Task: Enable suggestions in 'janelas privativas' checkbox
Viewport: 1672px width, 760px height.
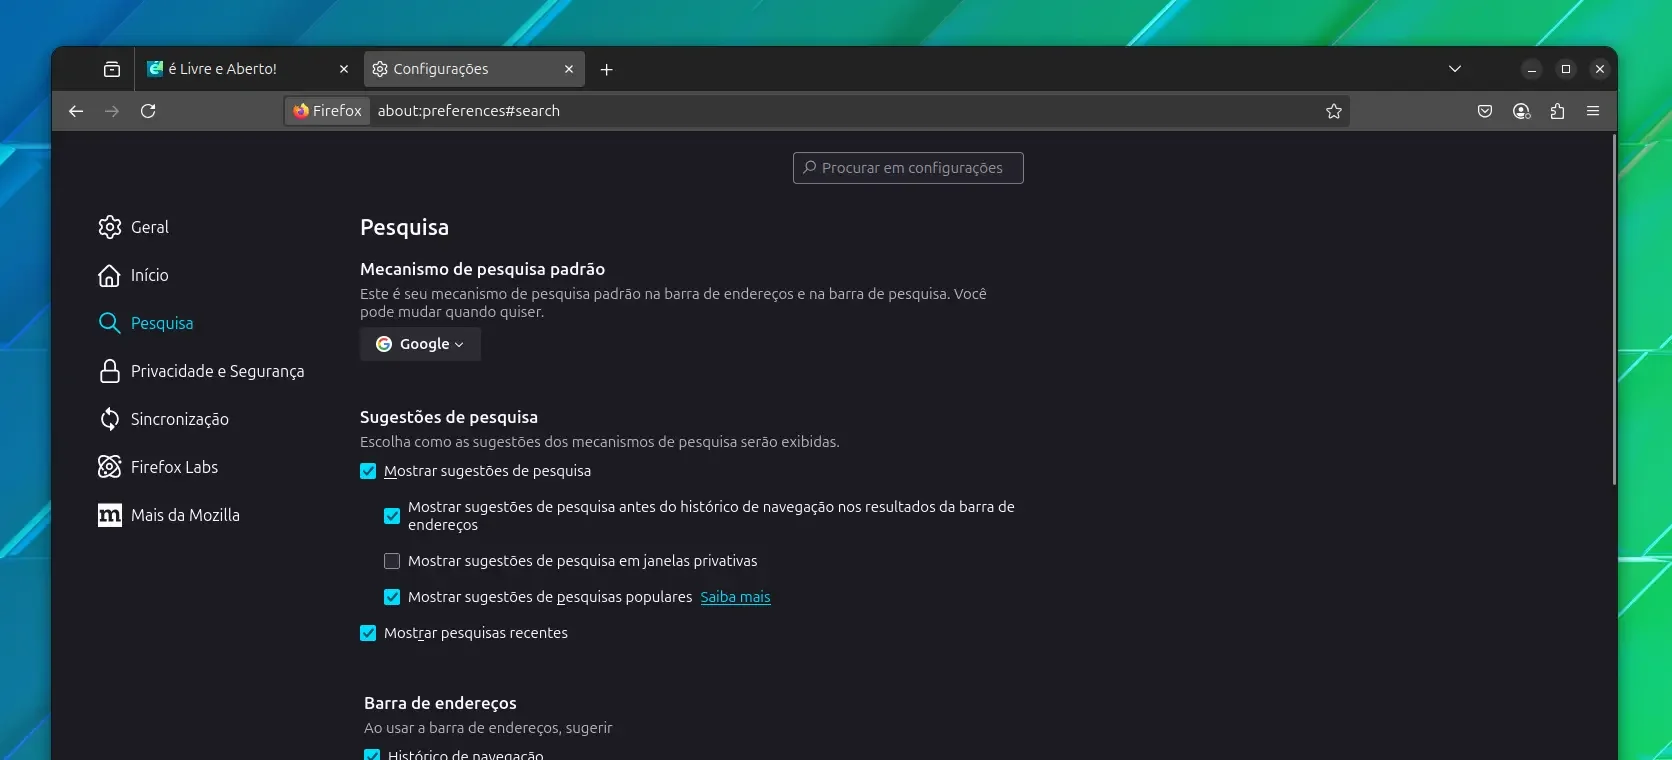Action: (x=392, y=561)
